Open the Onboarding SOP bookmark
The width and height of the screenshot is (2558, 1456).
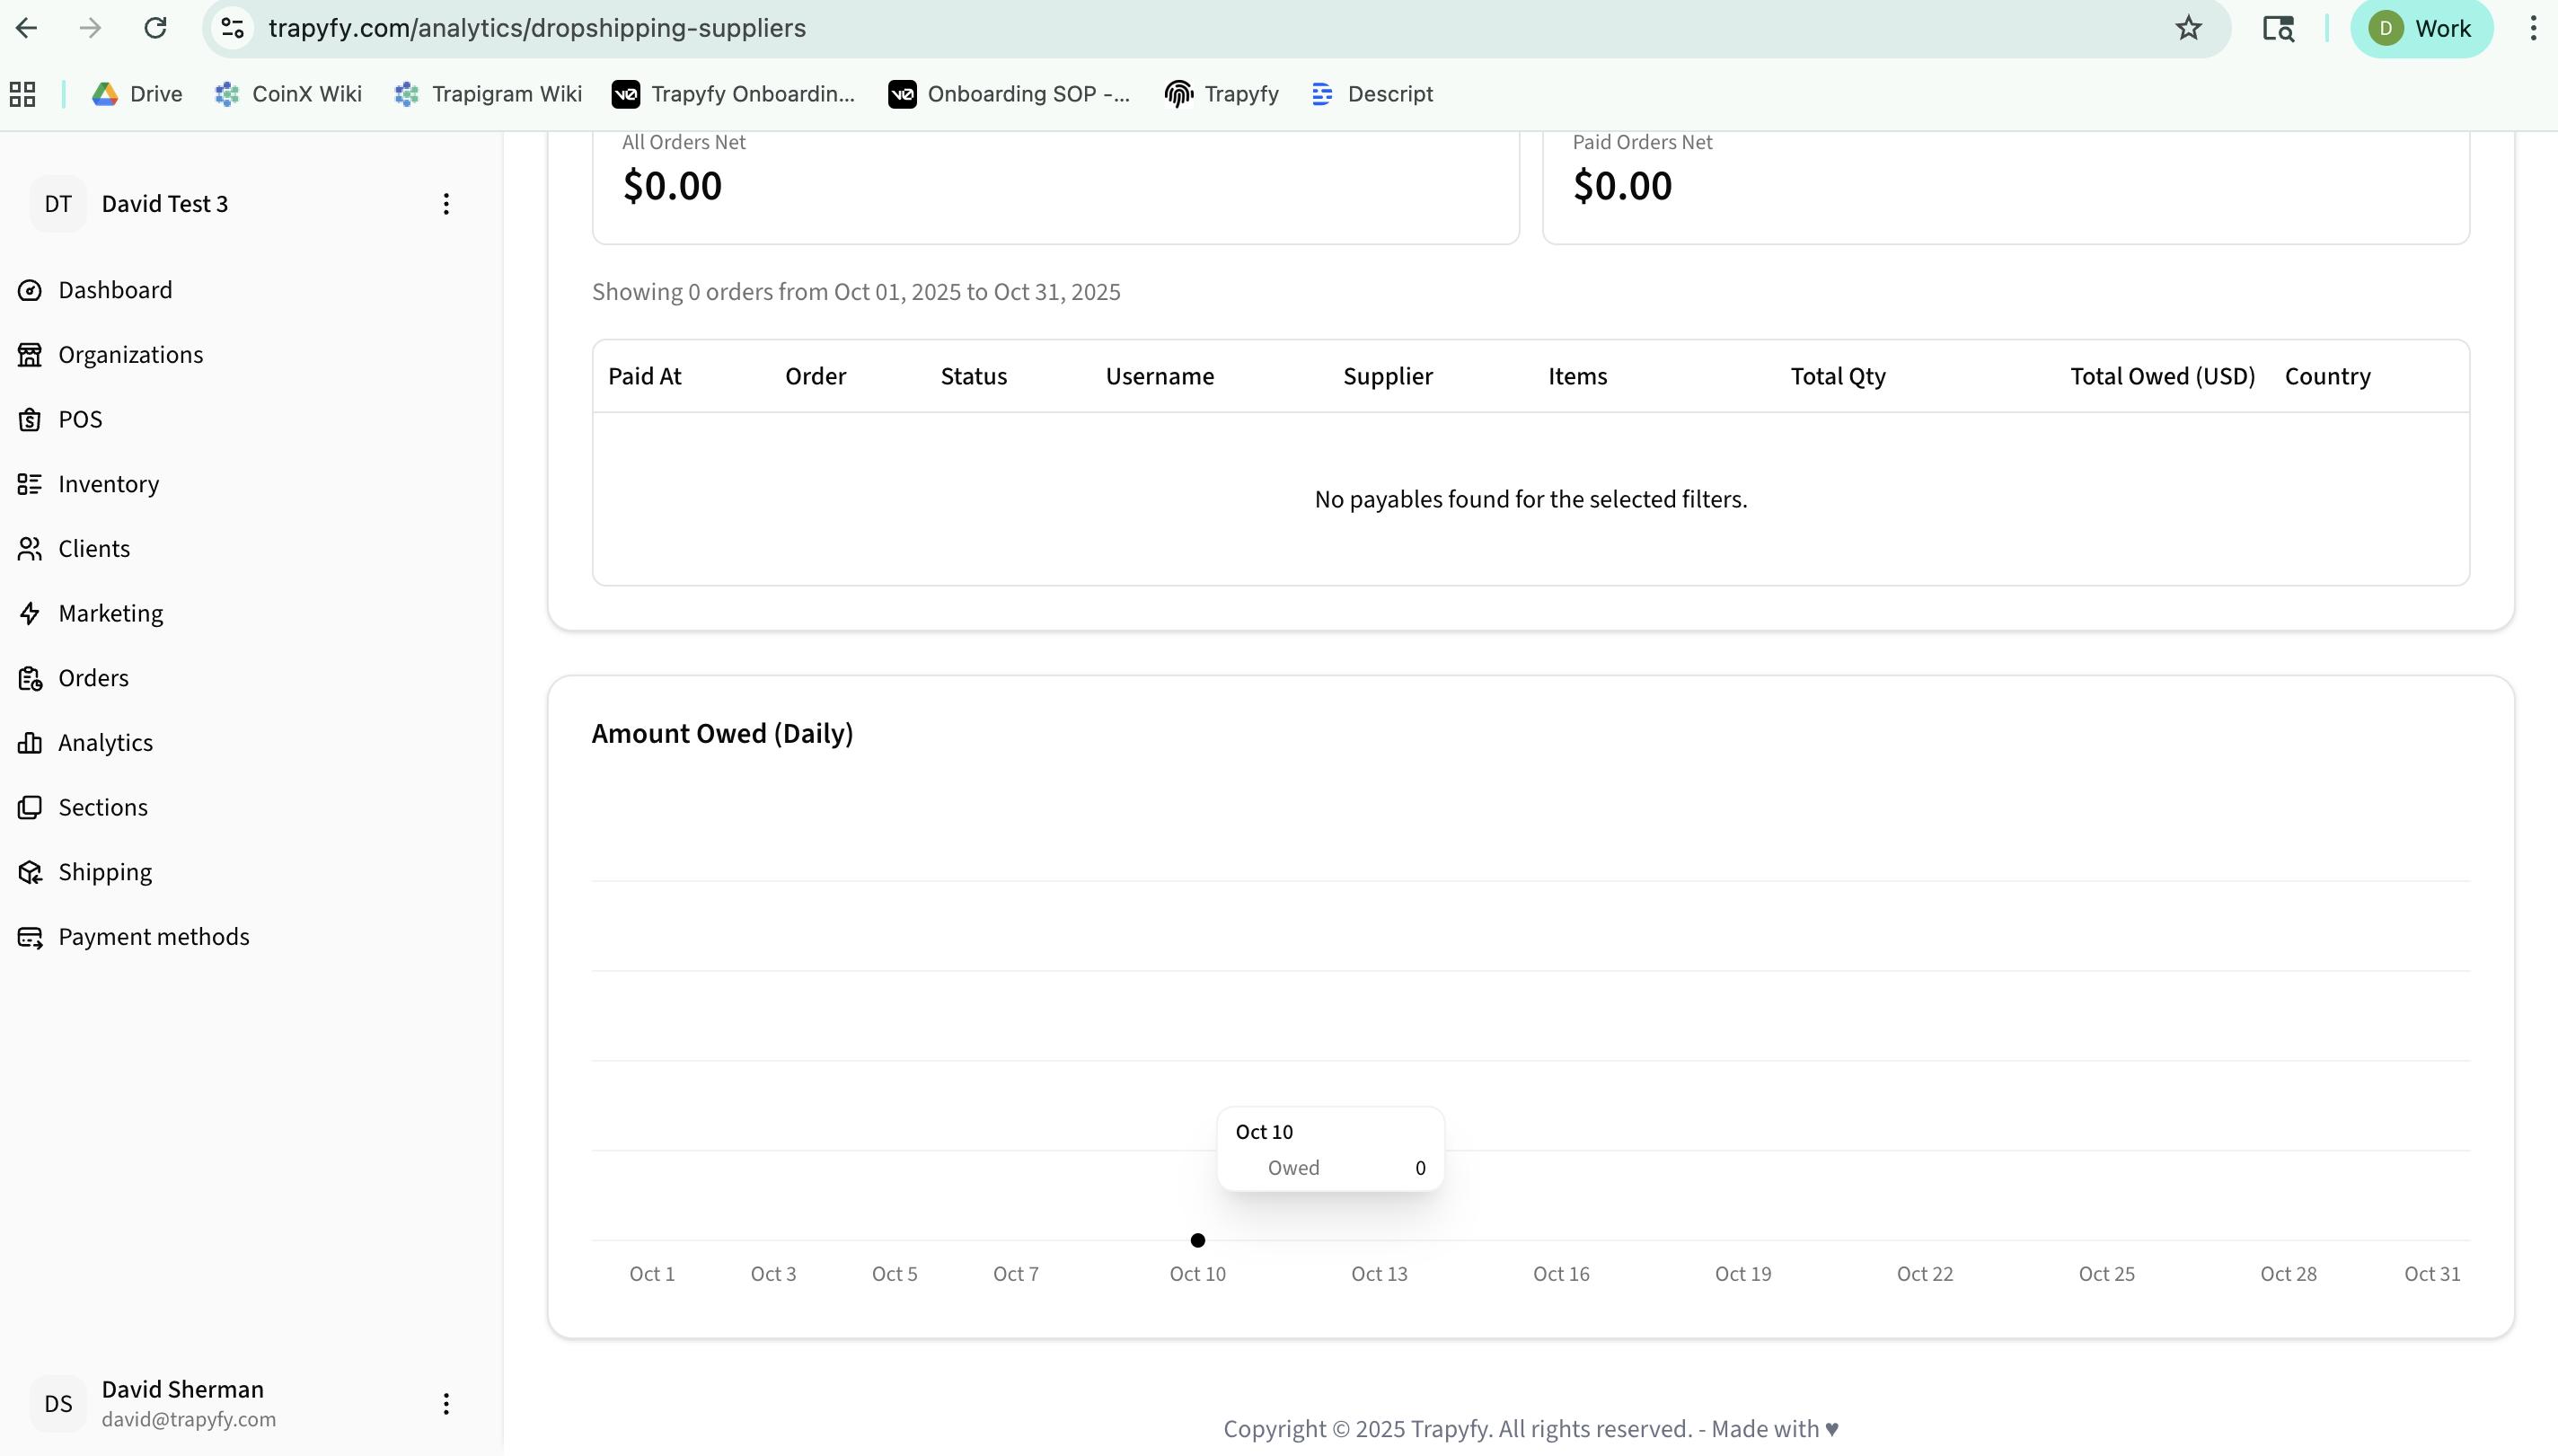pos(1009,94)
